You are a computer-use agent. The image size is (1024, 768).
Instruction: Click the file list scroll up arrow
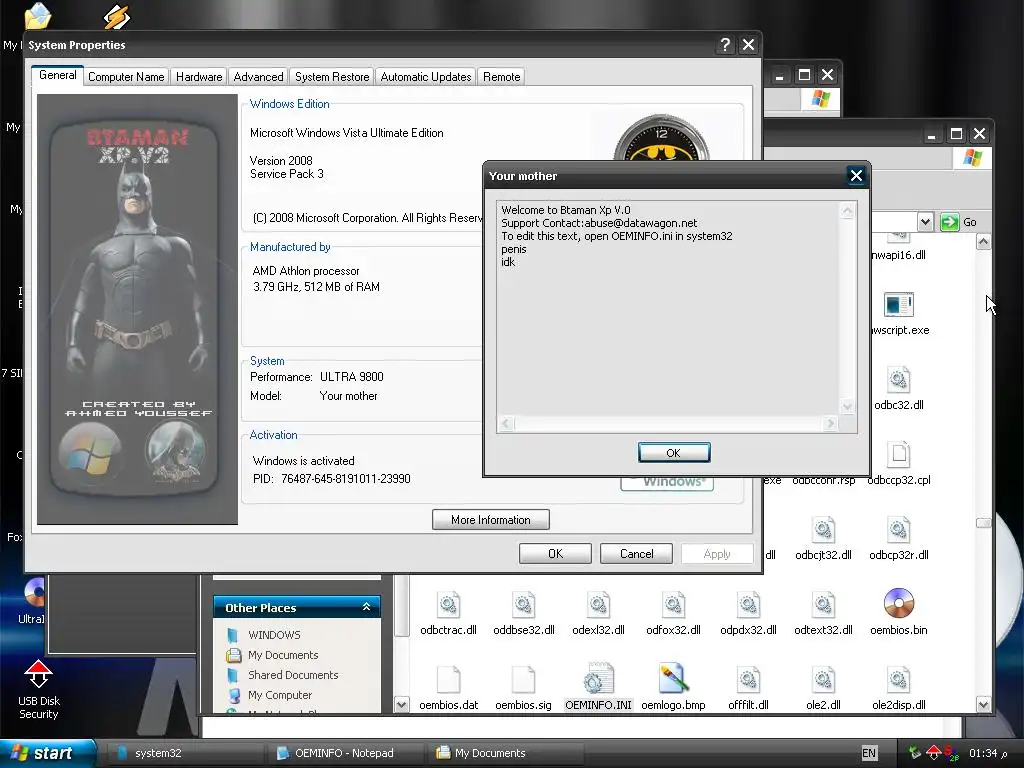(983, 242)
